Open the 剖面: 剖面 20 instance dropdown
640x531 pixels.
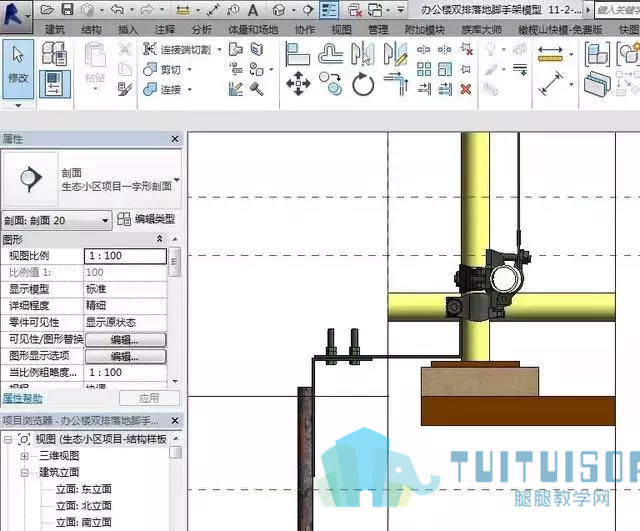point(56,221)
